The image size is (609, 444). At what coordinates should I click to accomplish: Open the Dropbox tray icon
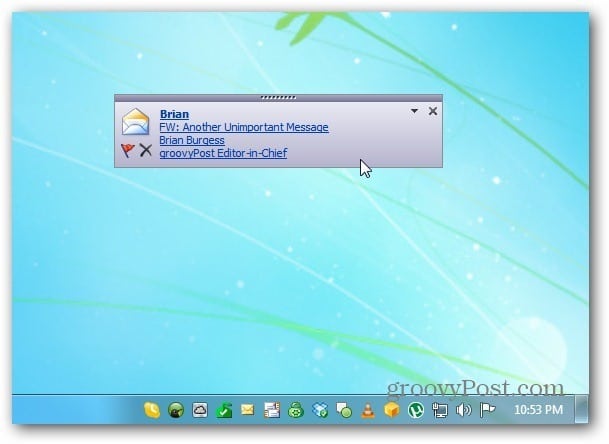click(320, 410)
